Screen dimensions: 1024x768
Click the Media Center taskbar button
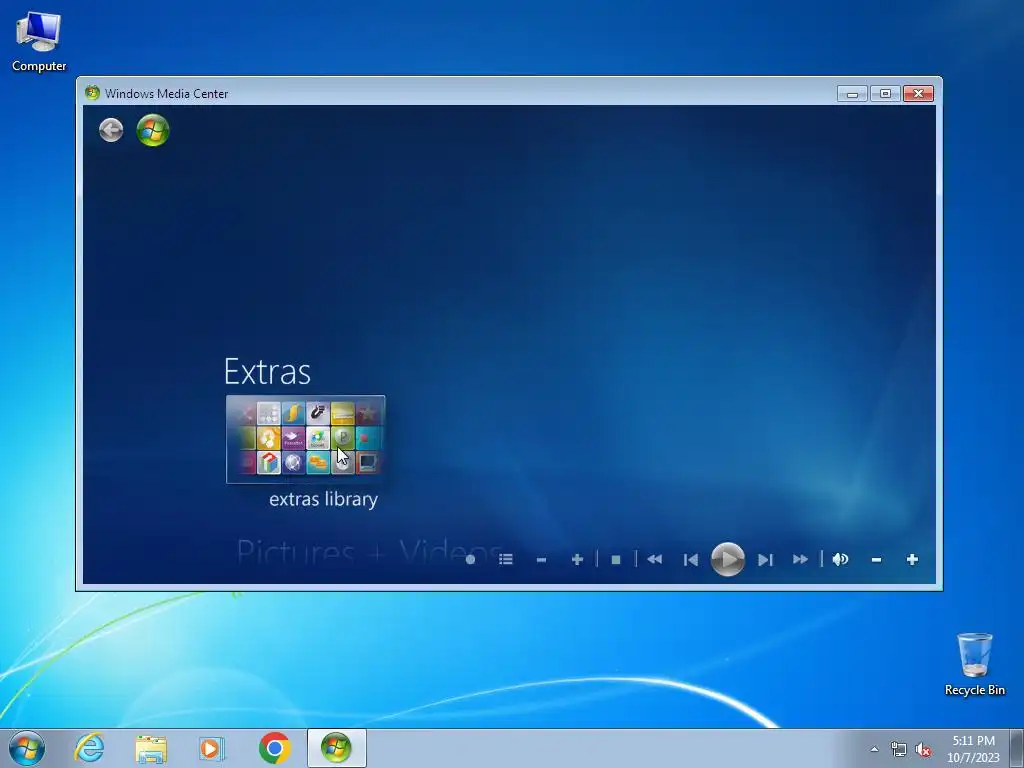click(337, 748)
